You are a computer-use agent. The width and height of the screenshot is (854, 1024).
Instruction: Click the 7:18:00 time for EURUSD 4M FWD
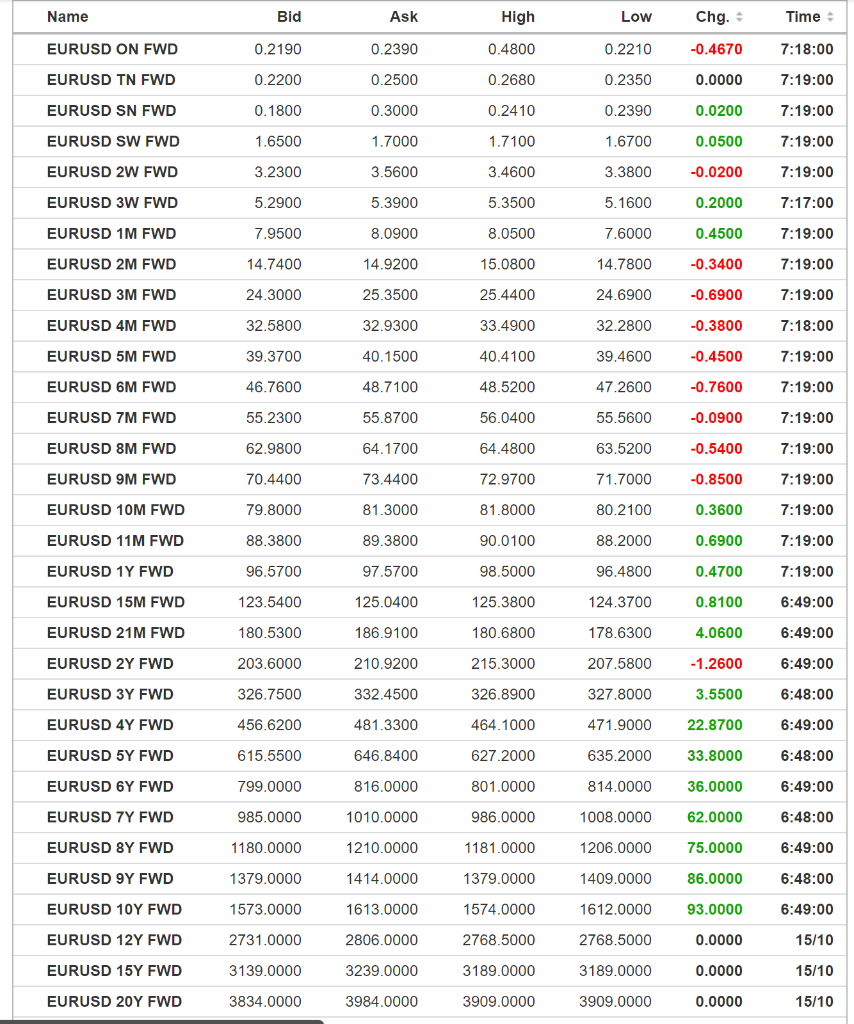pyautogui.click(x=809, y=325)
